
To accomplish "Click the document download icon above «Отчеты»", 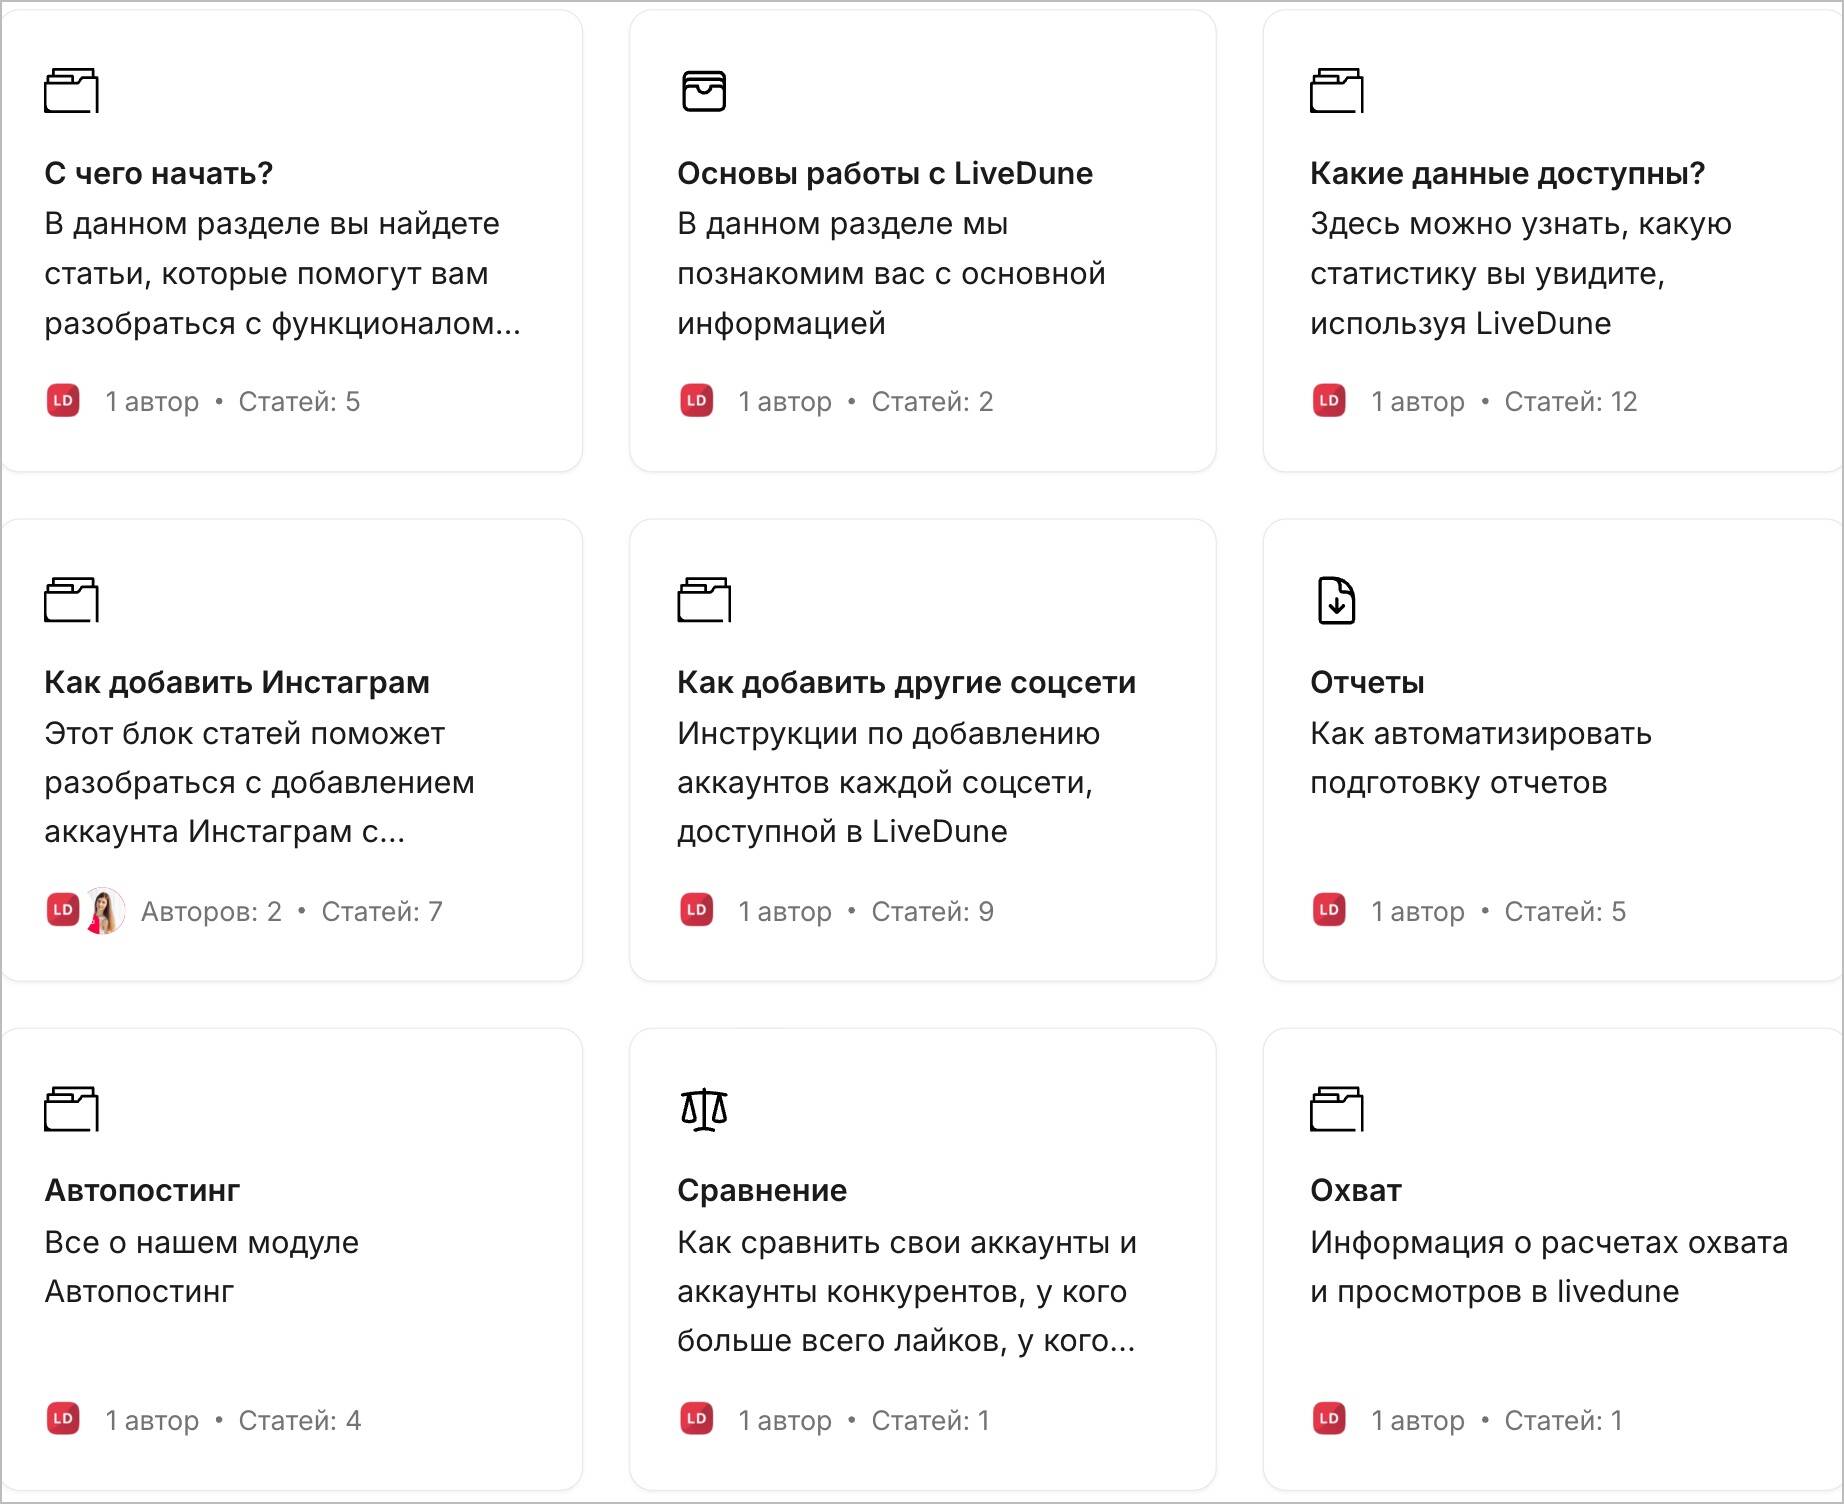I will tap(1337, 600).
